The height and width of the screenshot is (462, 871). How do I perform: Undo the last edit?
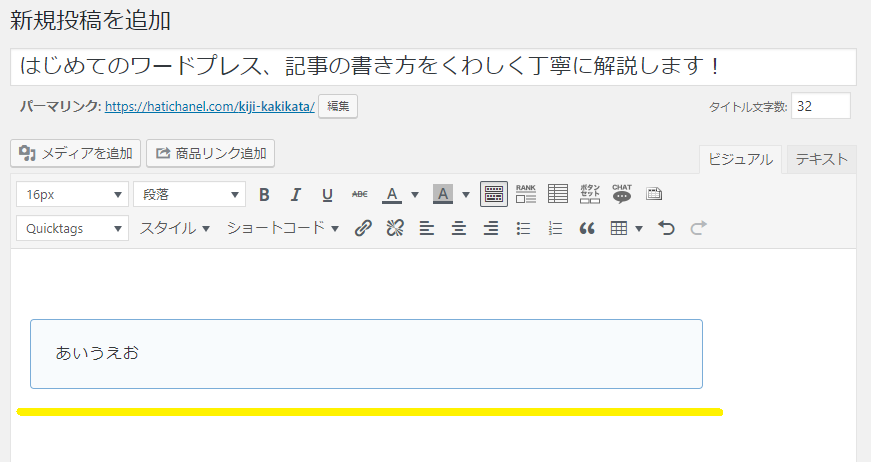pyautogui.click(x=666, y=228)
